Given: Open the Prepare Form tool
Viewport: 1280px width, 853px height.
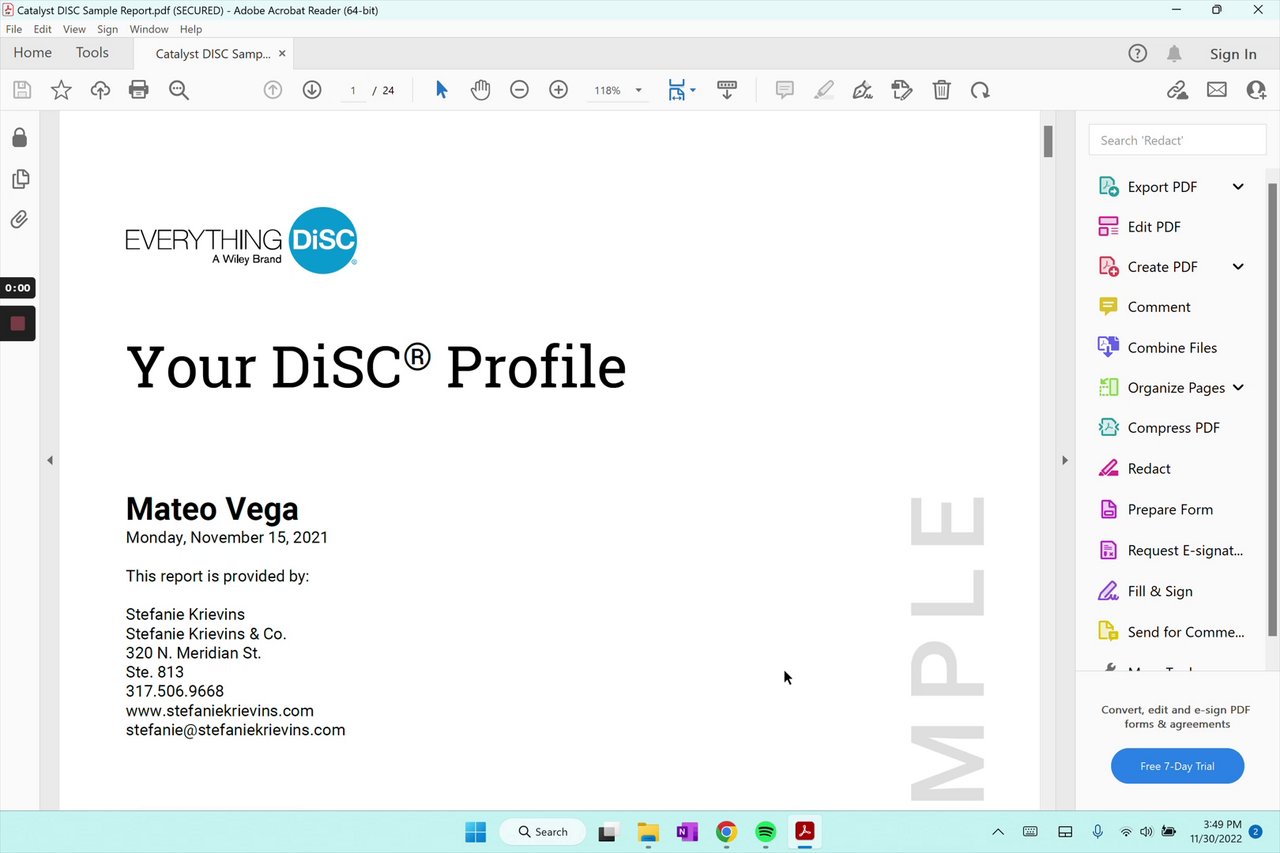Looking at the screenshot, I should point(1170,510).
